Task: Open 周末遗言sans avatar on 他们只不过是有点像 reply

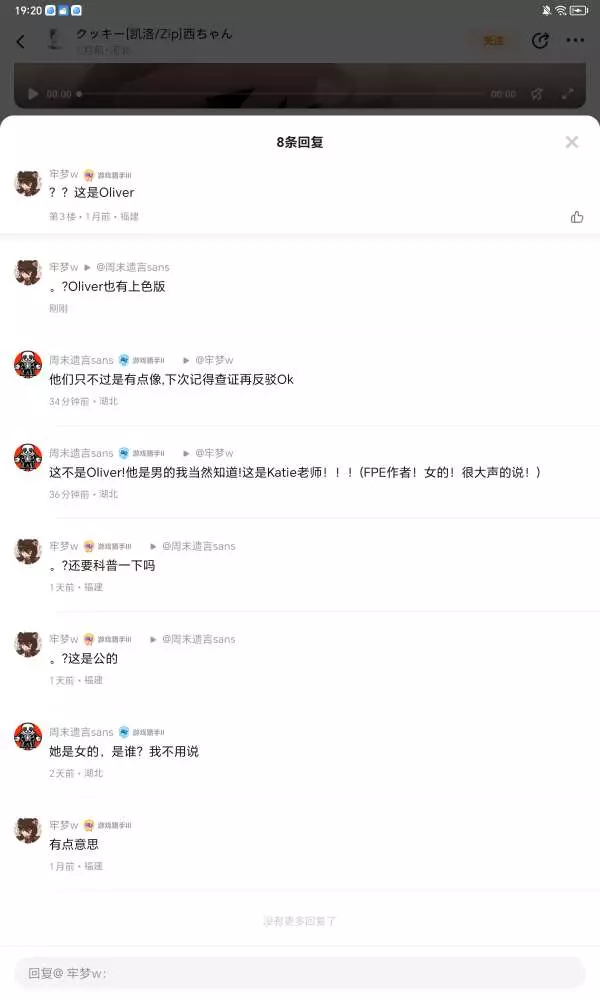Action: [x=28, y=364]
